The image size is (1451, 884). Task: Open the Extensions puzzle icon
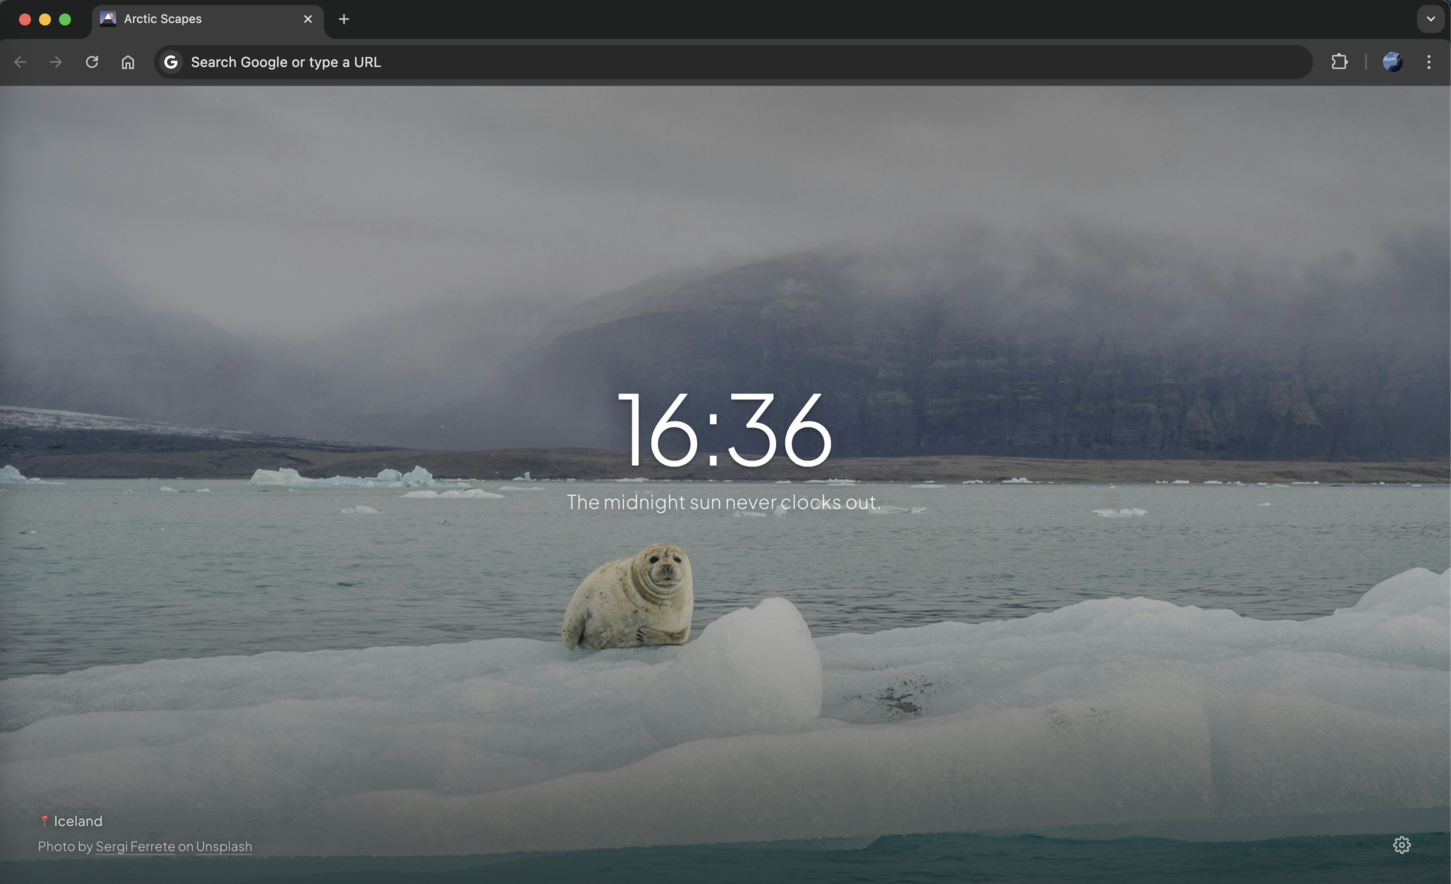(x=1339, y=62)
